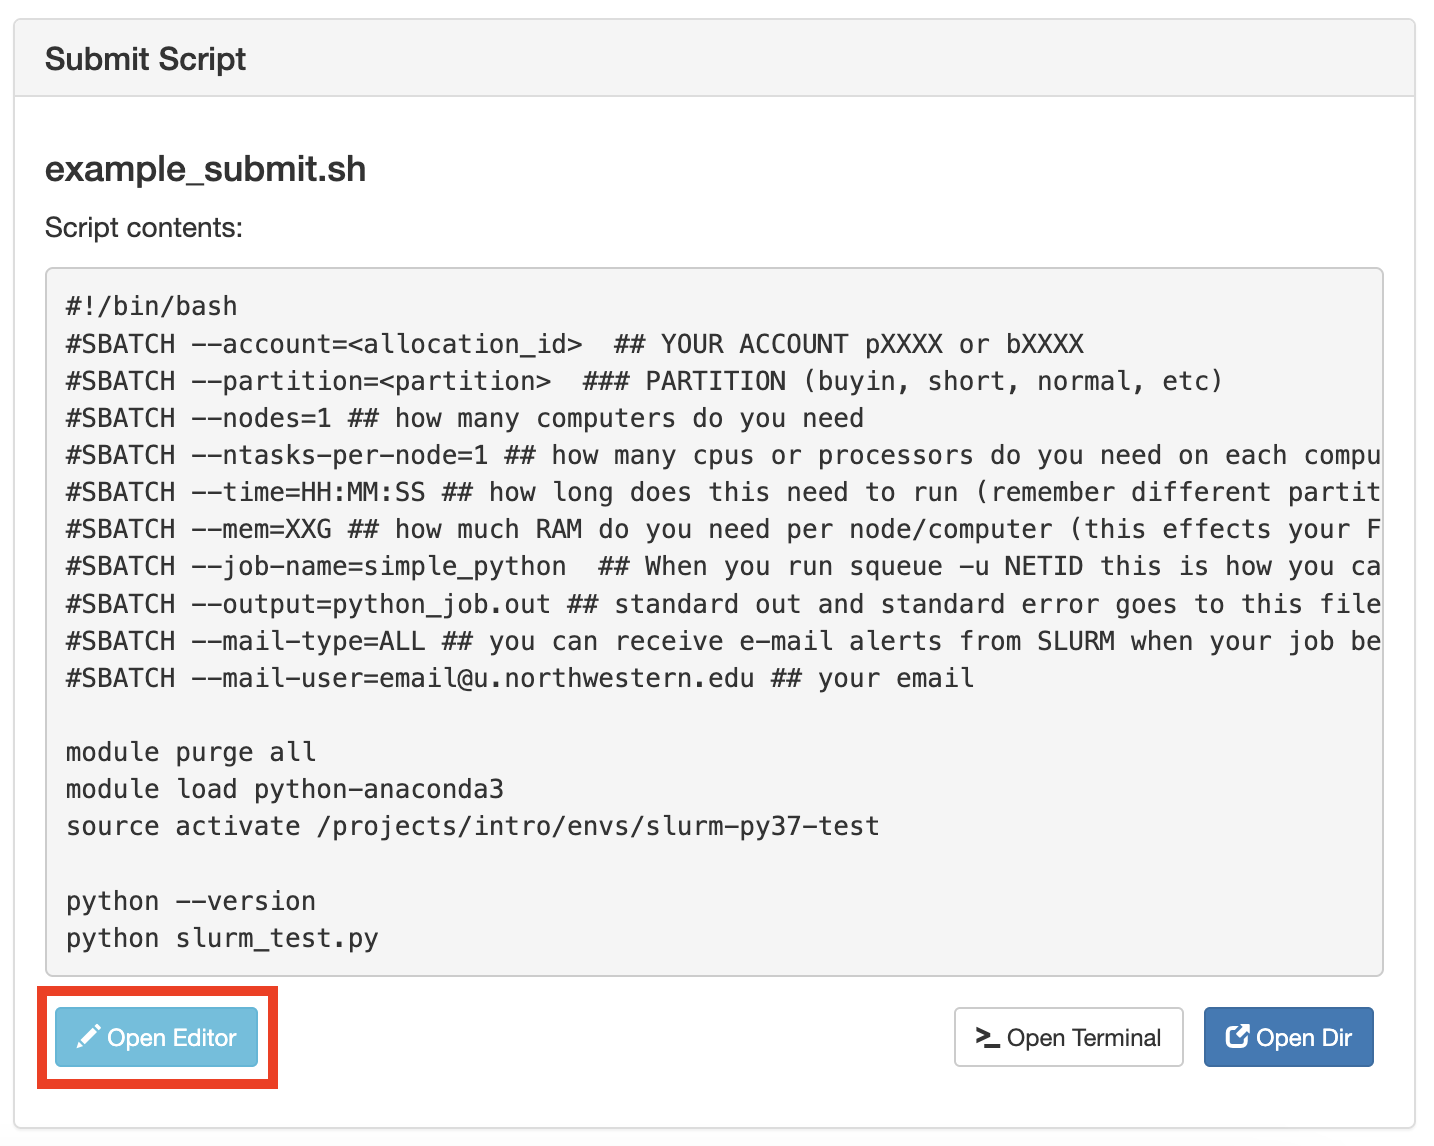
Task: Click the red-highlighted Open Editor control
Action: [156, 1037]
